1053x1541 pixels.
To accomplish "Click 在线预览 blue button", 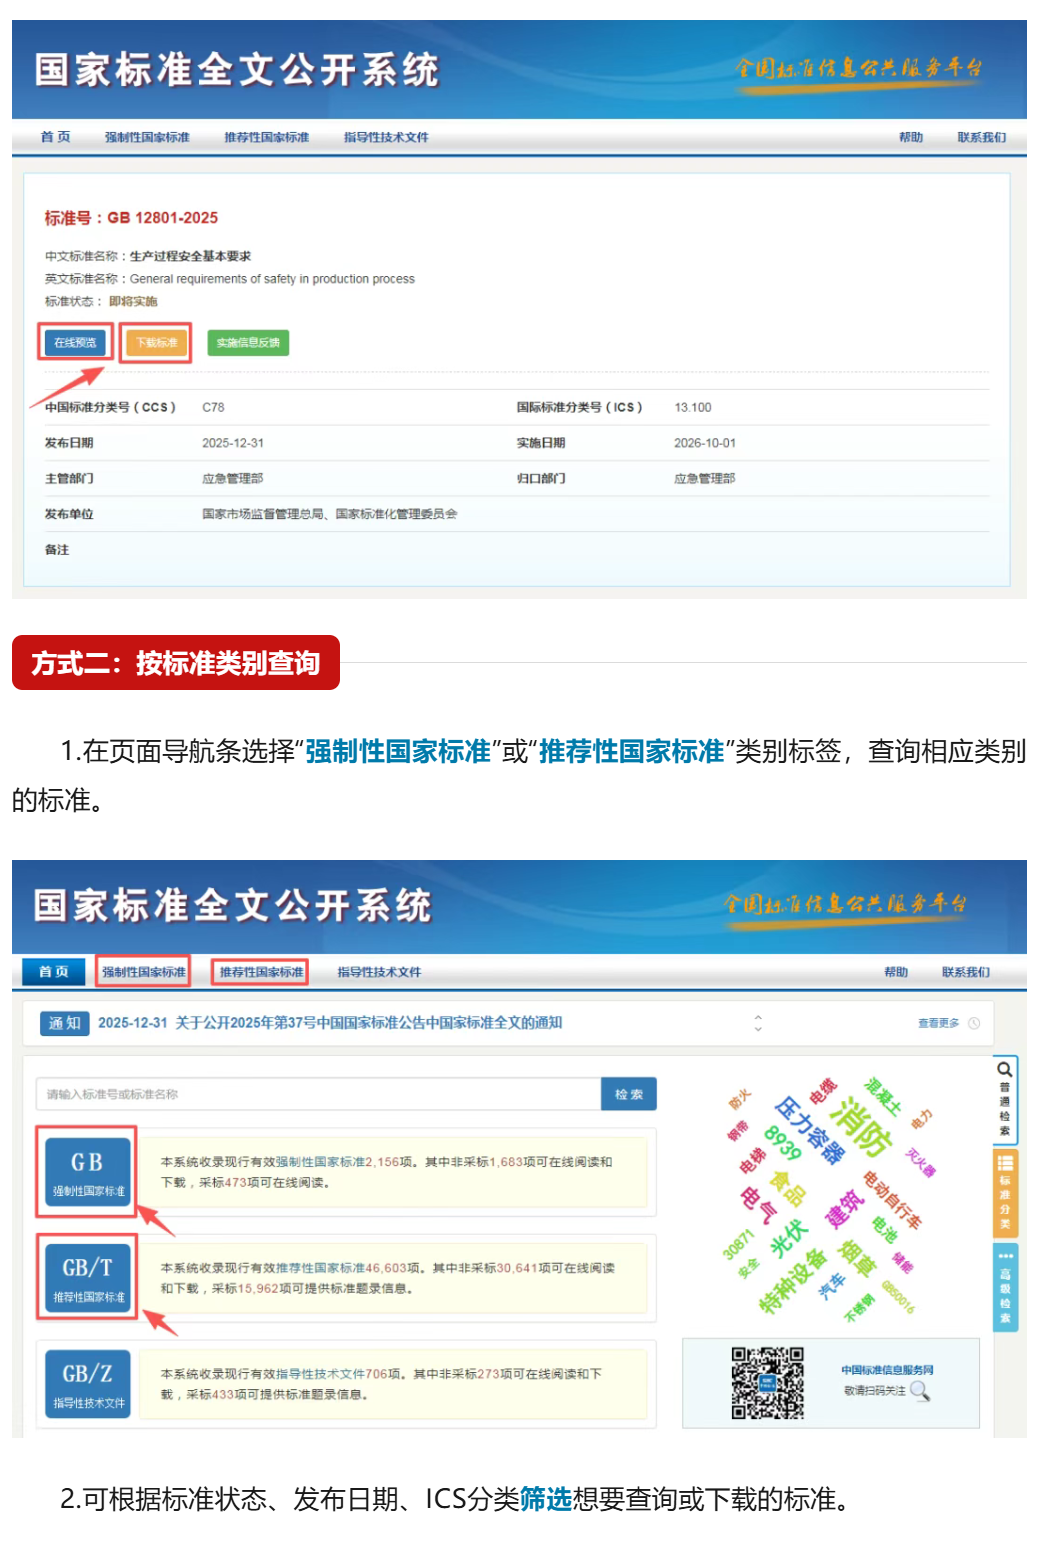I will [75, 343].
